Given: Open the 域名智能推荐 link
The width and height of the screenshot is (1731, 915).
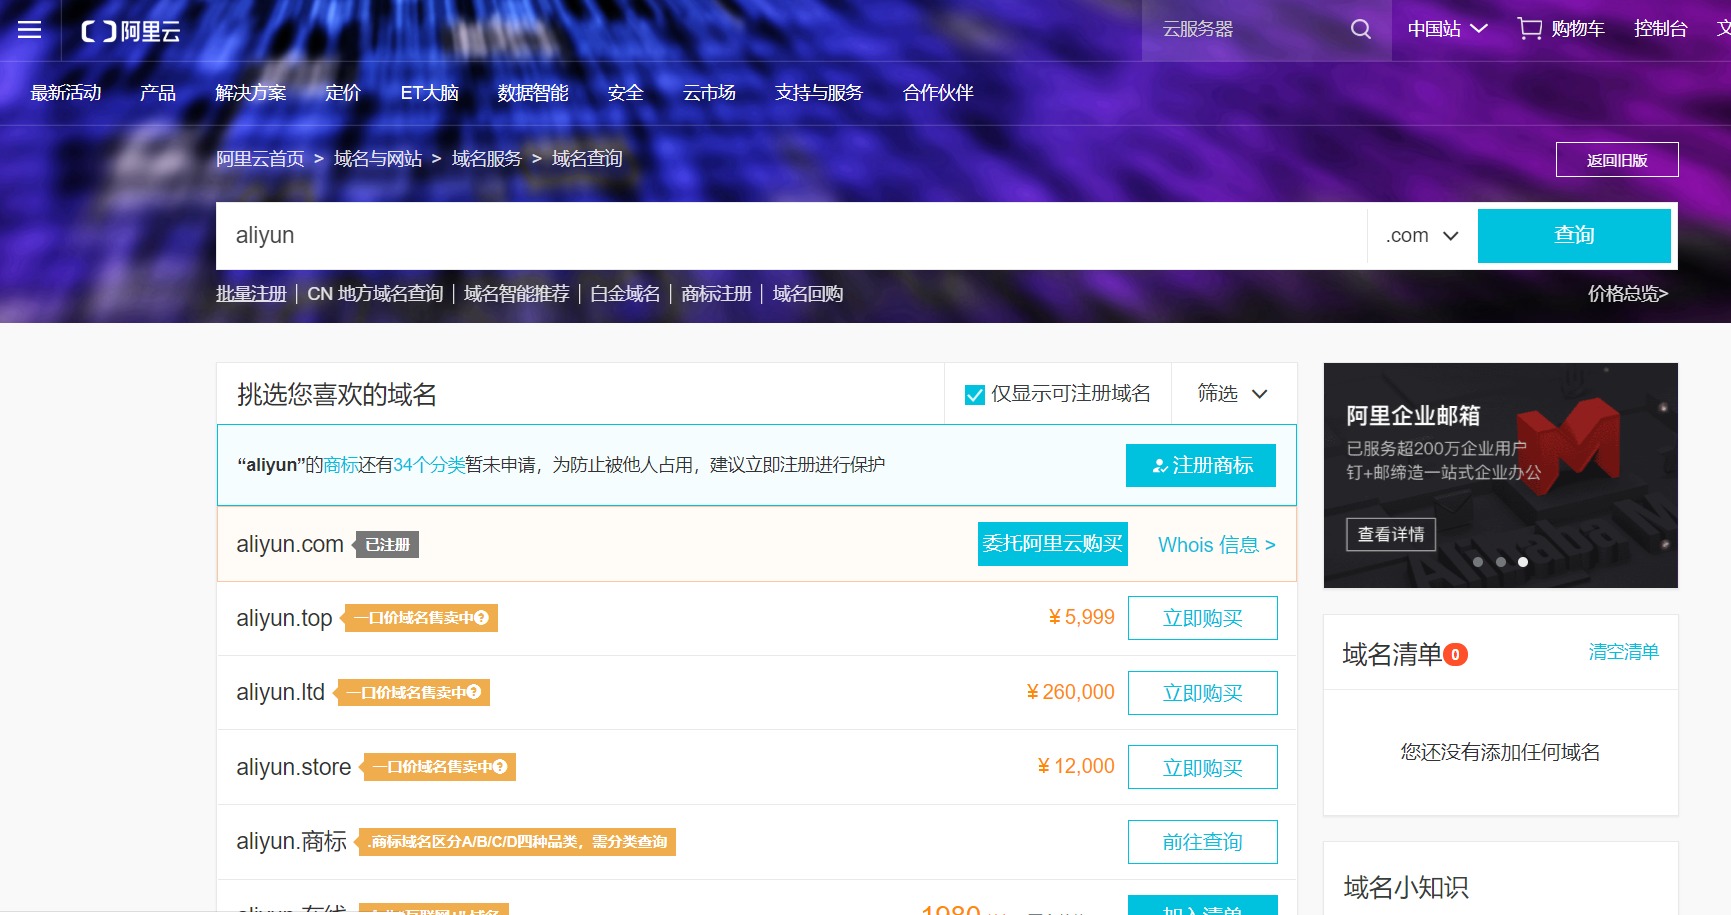Looking at the screenshot, I should coord(517,294).
